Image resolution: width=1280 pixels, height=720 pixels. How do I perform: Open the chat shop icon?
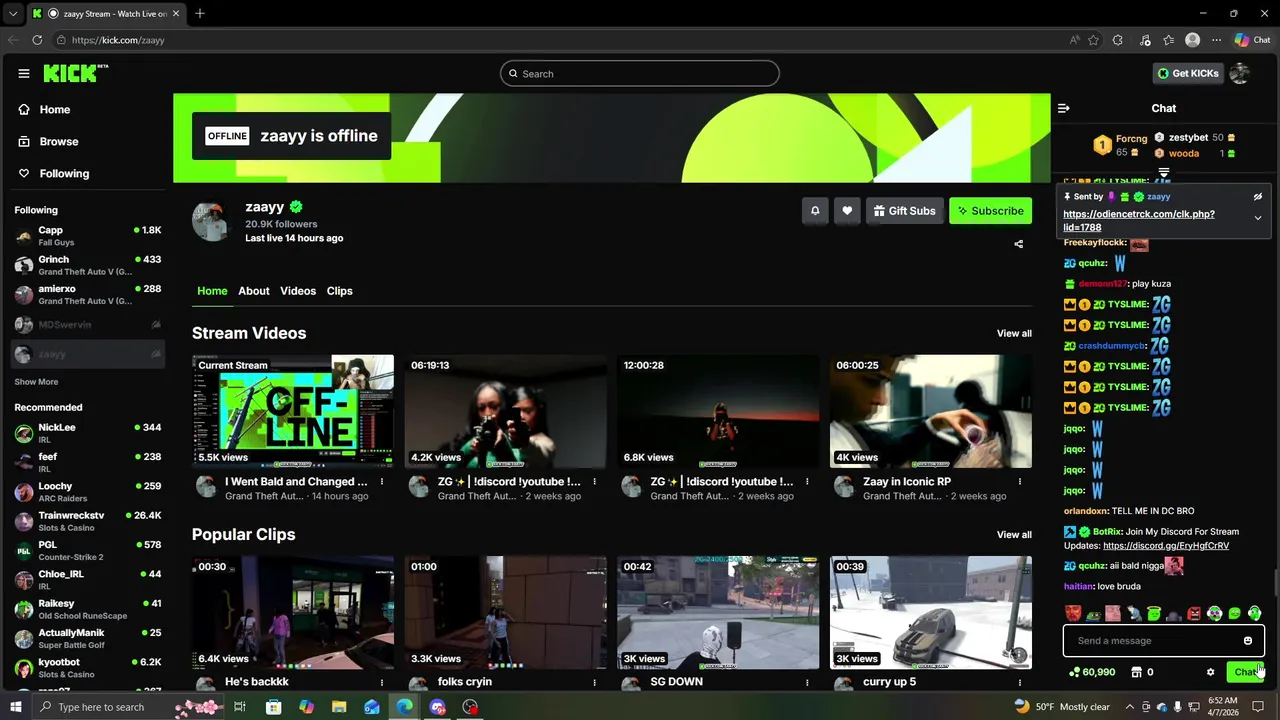pos(1136,673)
